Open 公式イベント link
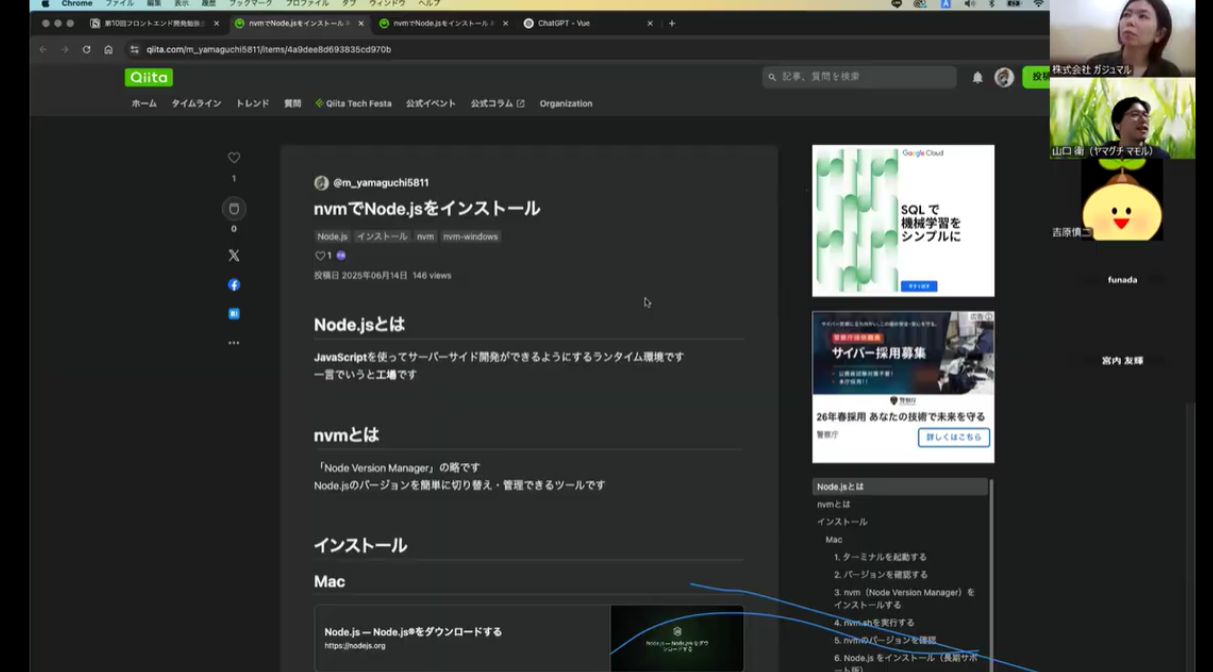 click(431, 103)
